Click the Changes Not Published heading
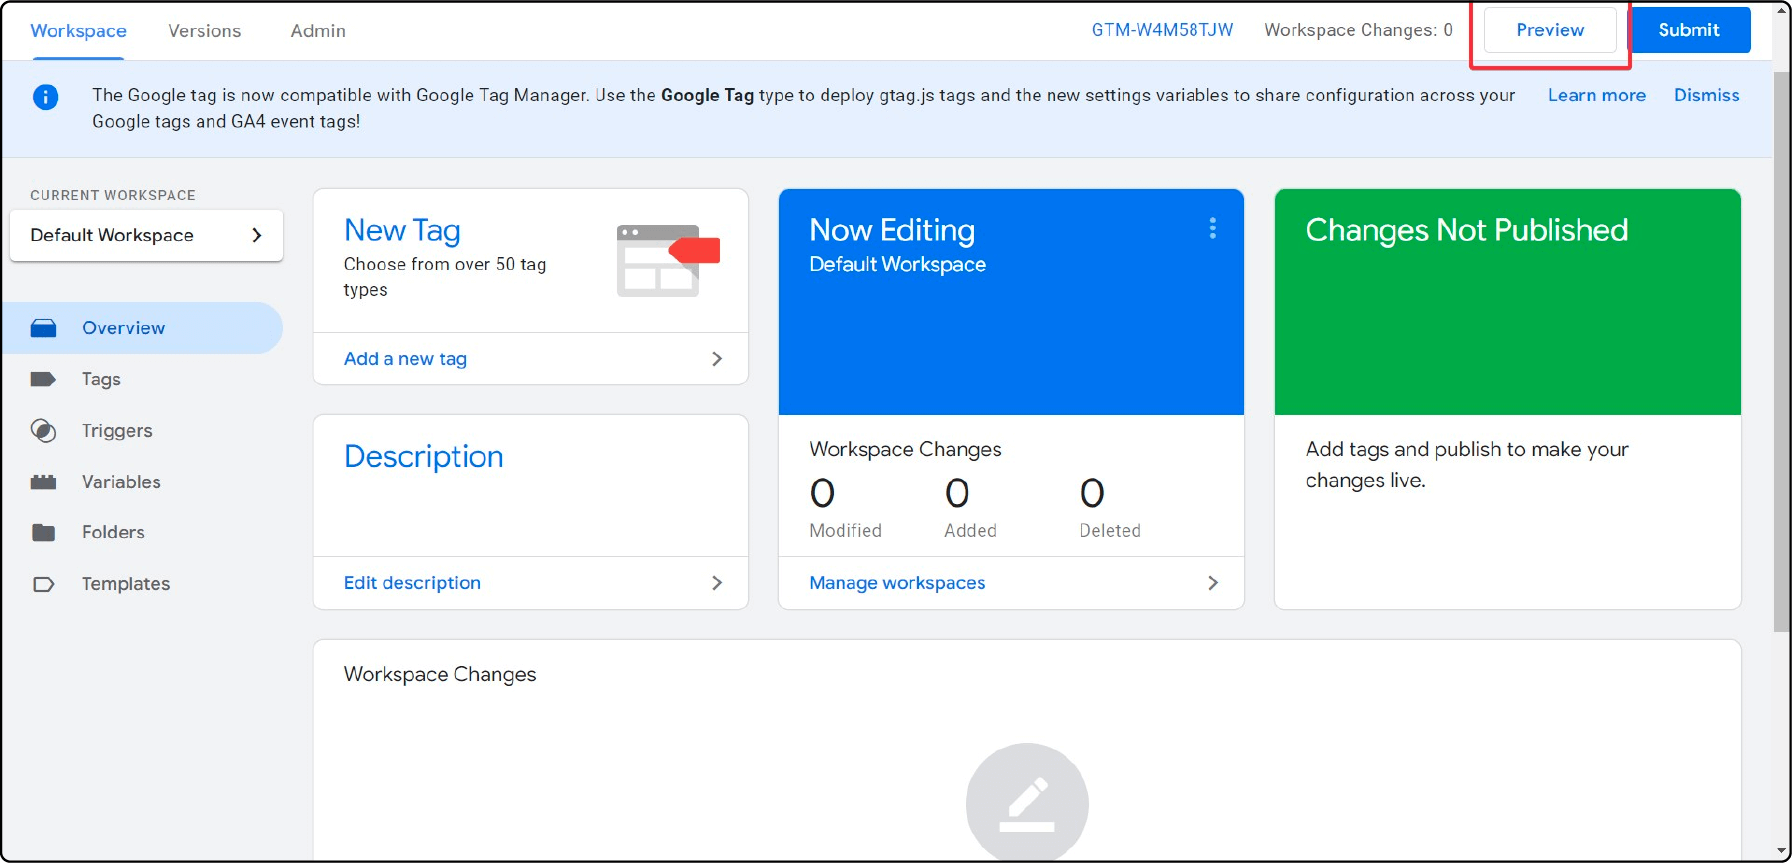 coord(1466,231)
